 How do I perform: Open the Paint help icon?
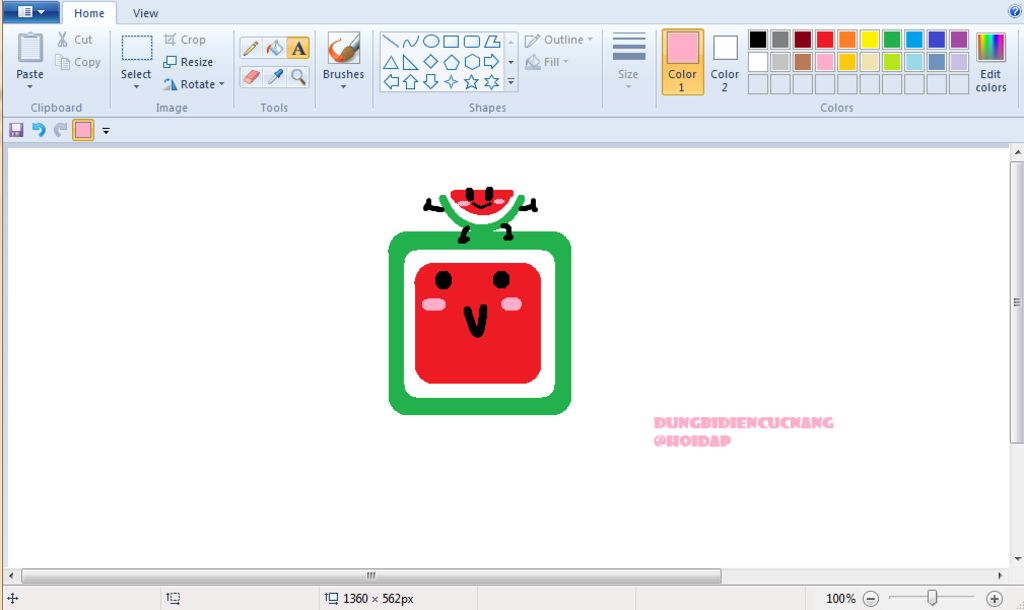click(1016, 10)
